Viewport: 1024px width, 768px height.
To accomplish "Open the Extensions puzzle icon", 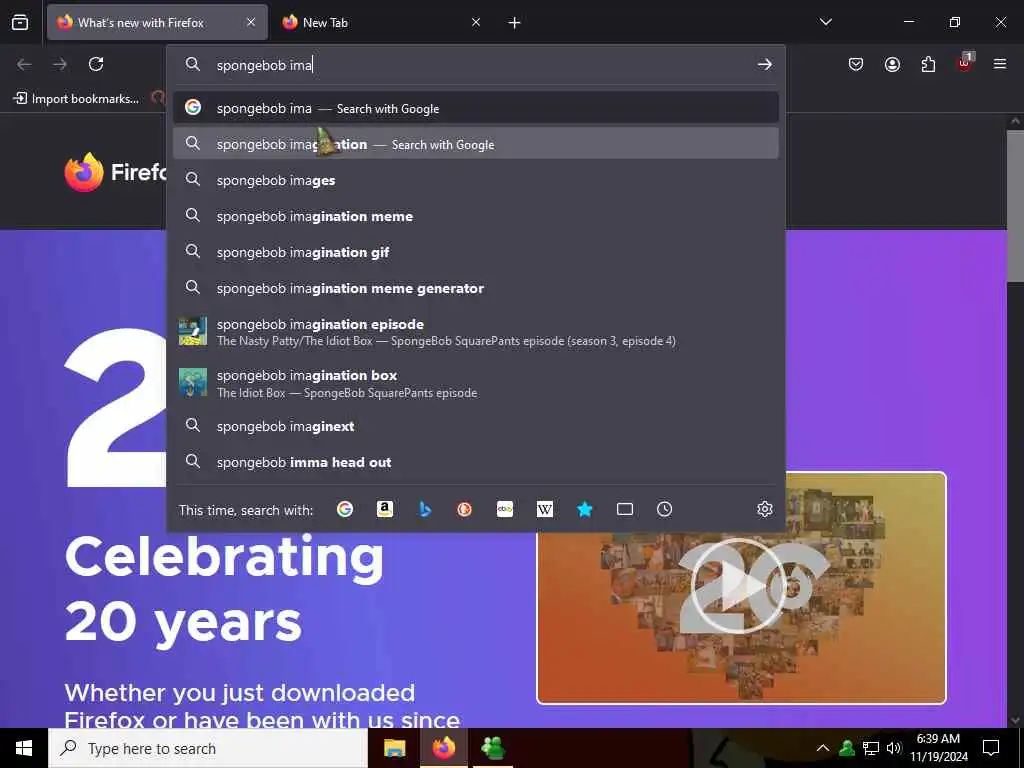I will coord(928,64).
